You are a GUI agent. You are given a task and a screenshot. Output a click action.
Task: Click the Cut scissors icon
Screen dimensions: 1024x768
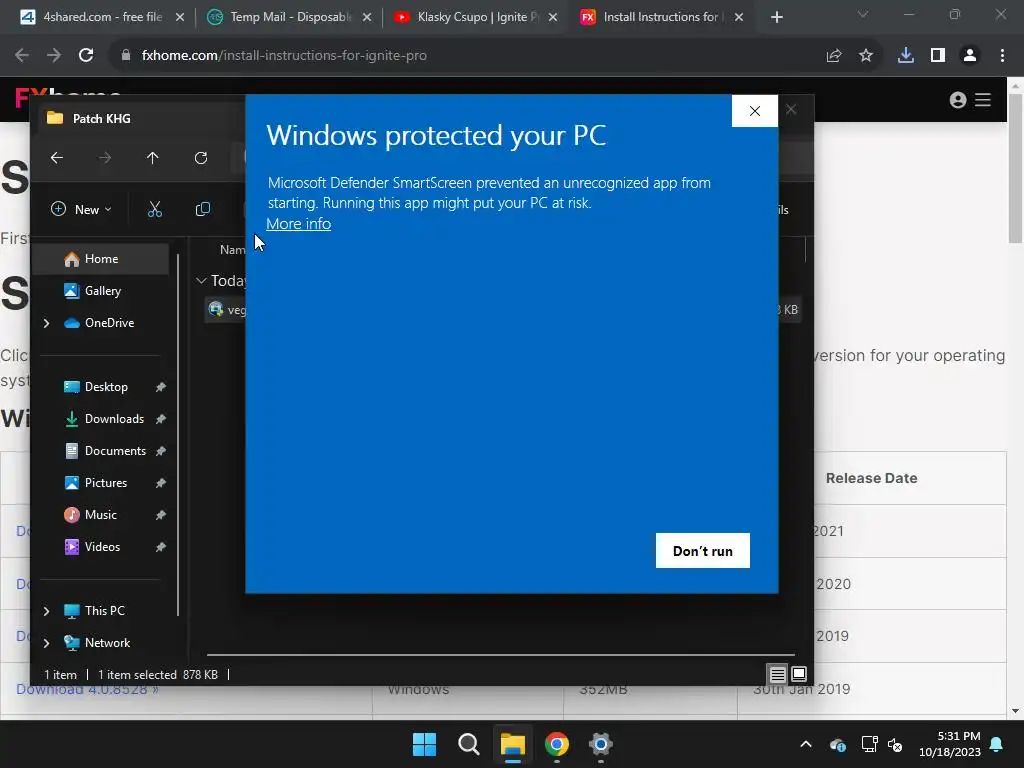(155, 209)
